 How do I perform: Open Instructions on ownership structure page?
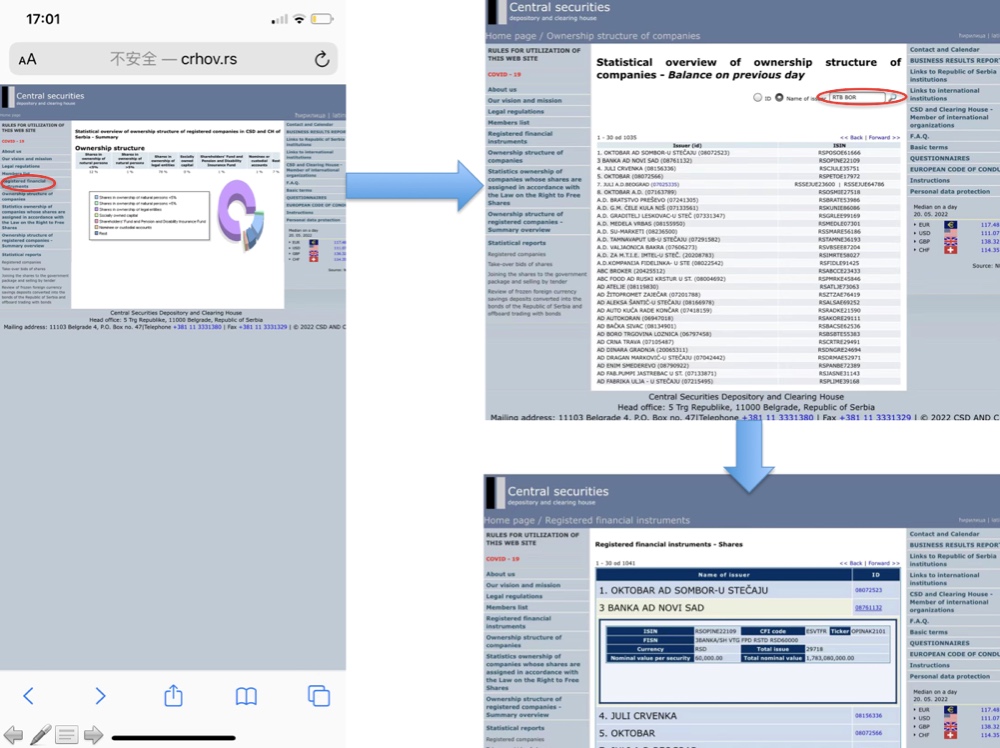930,180
